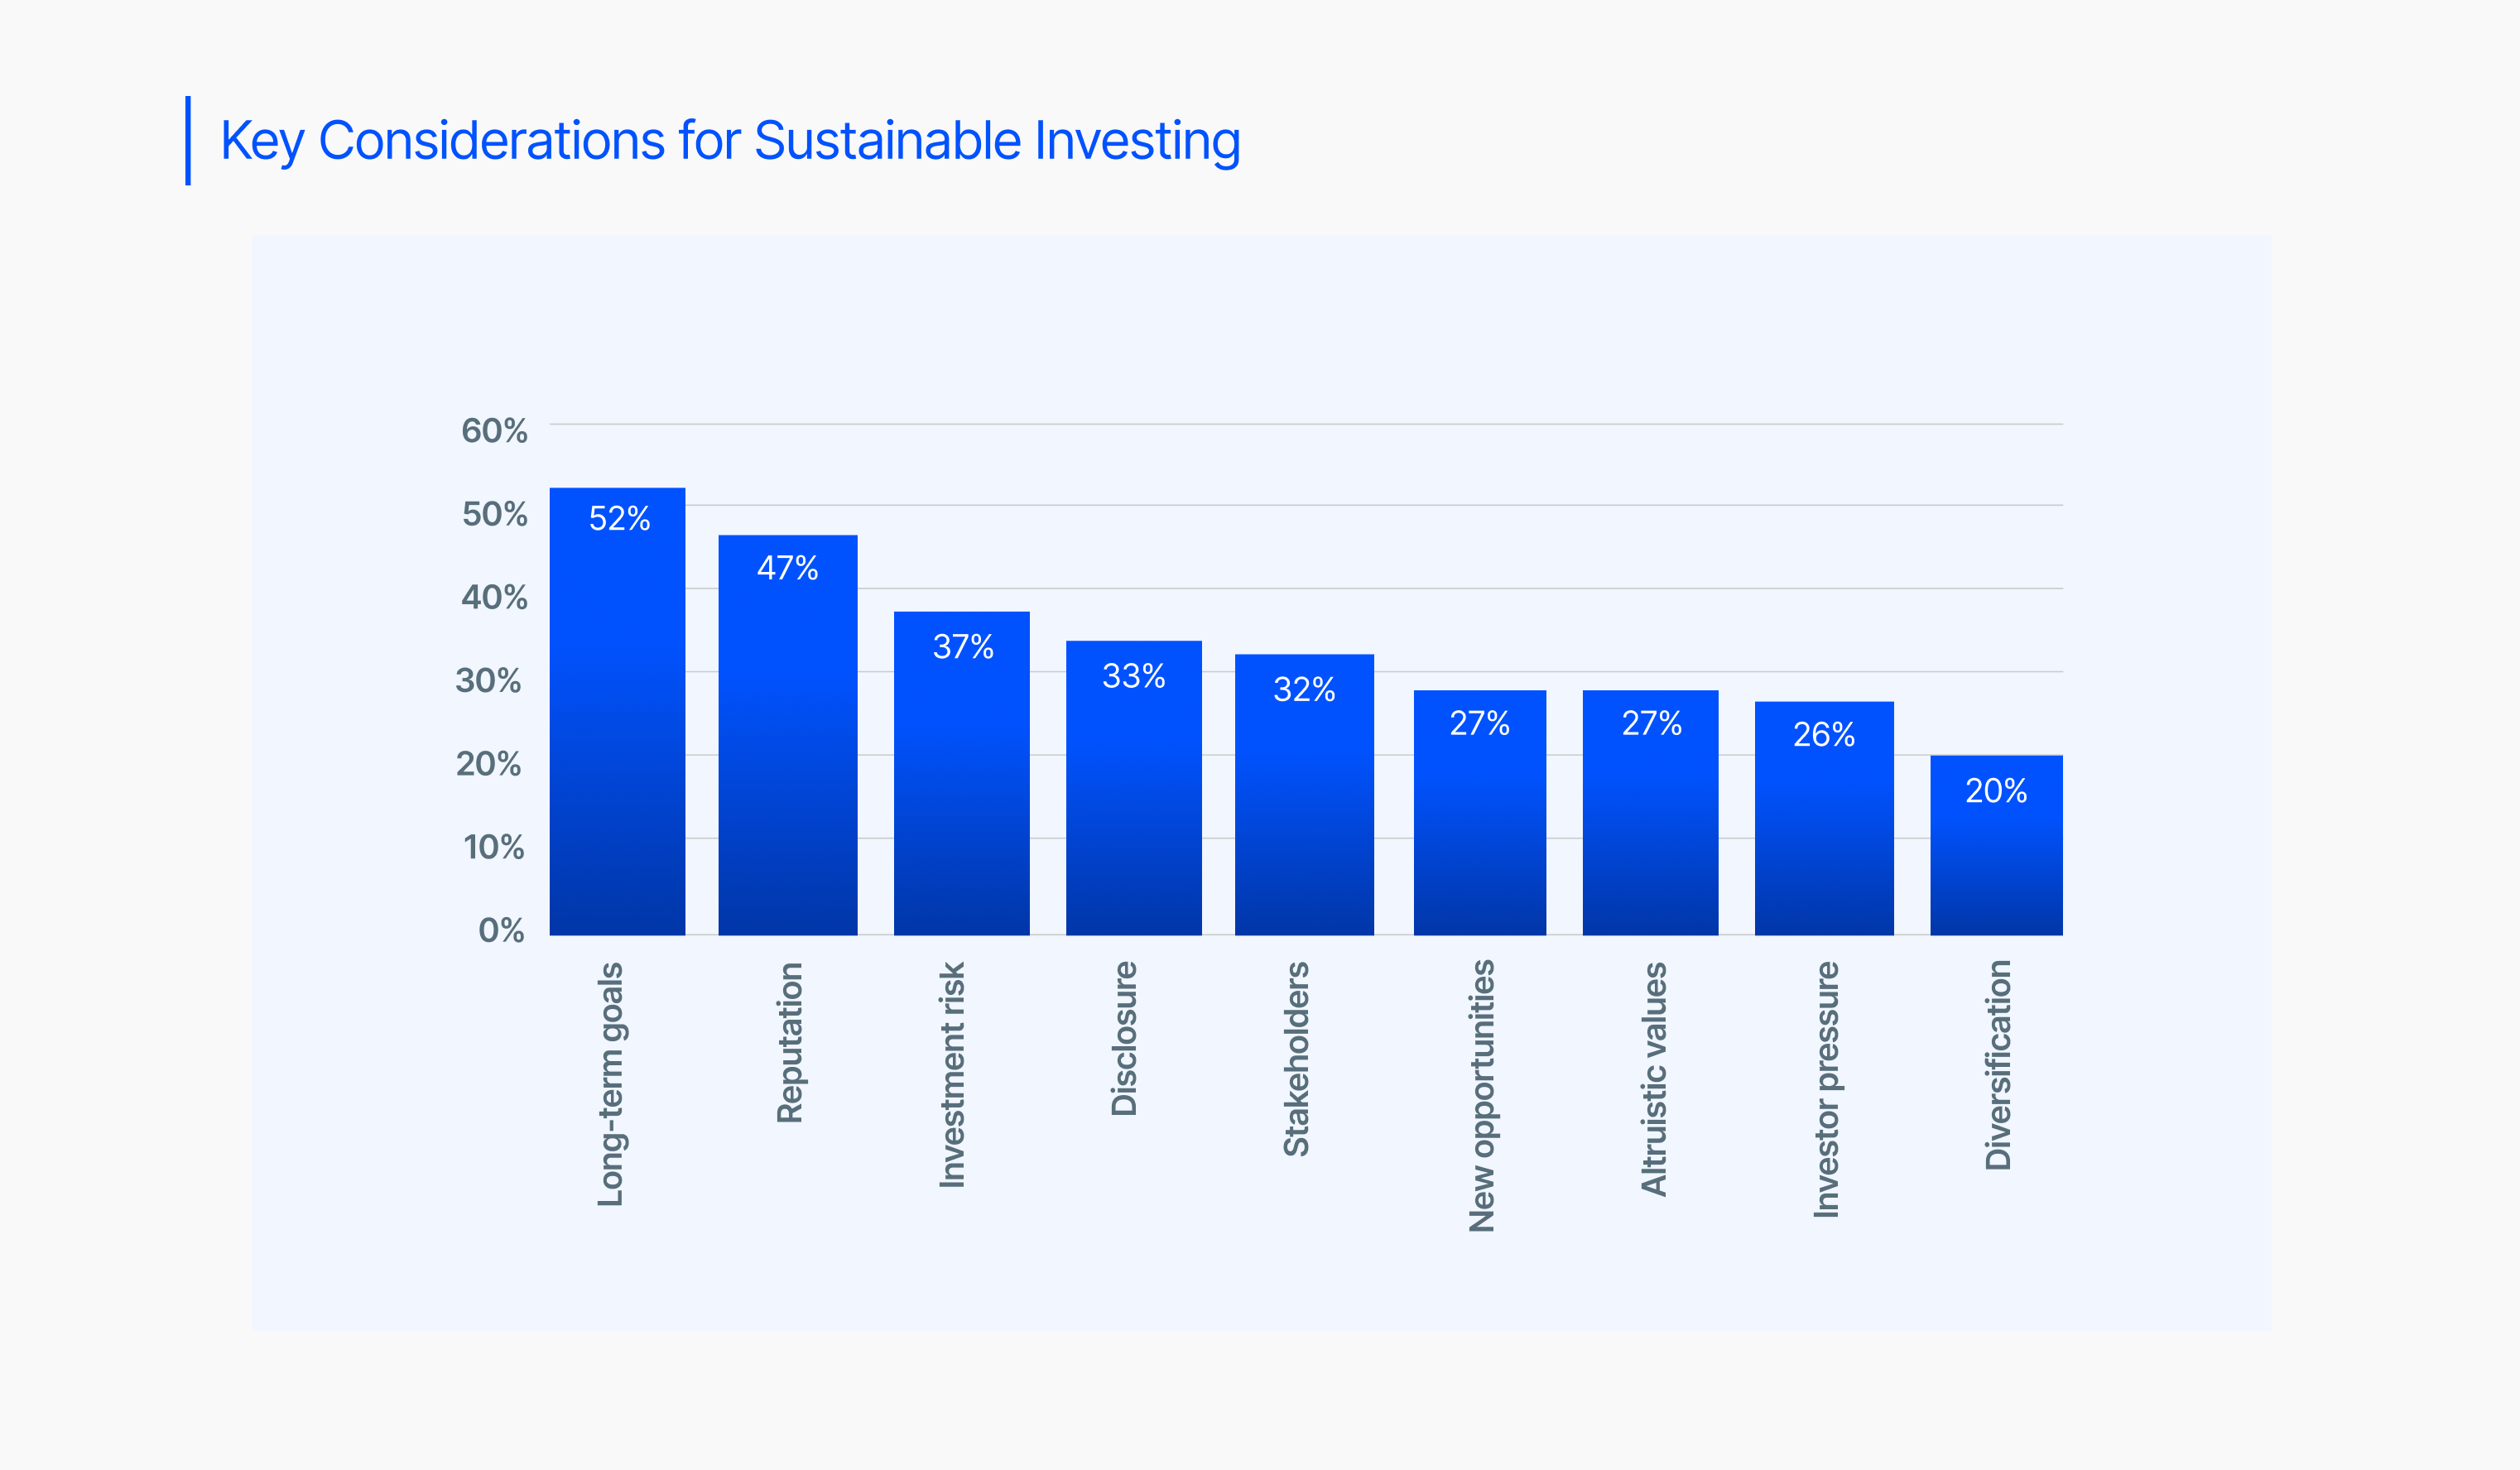Click the 52% data label
The image size is (2520, 1470).
pos(619,518)
